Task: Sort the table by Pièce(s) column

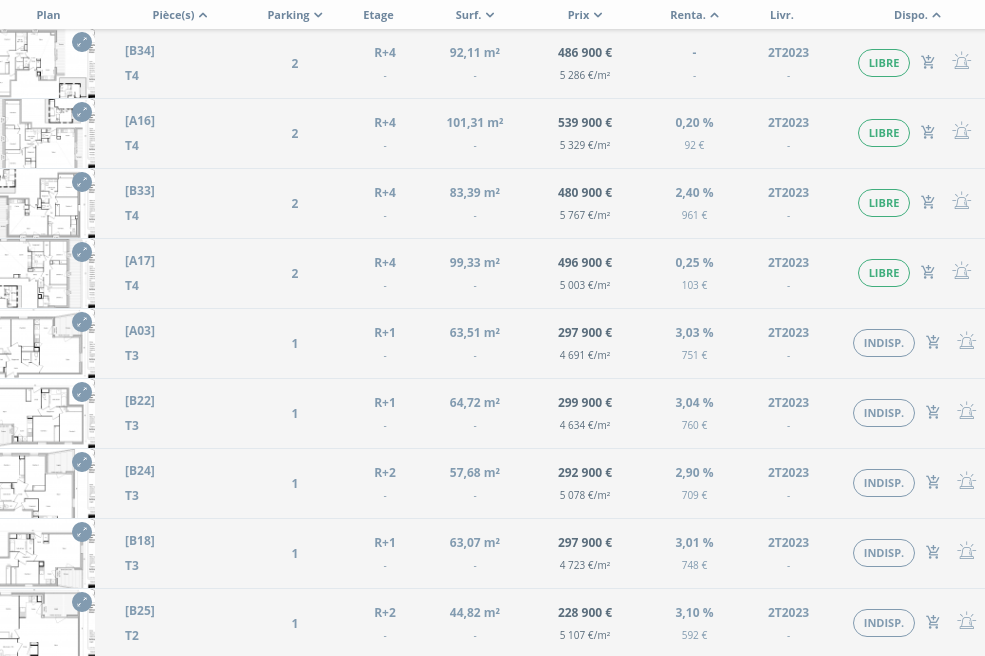Action: click(x=180, y=15)
